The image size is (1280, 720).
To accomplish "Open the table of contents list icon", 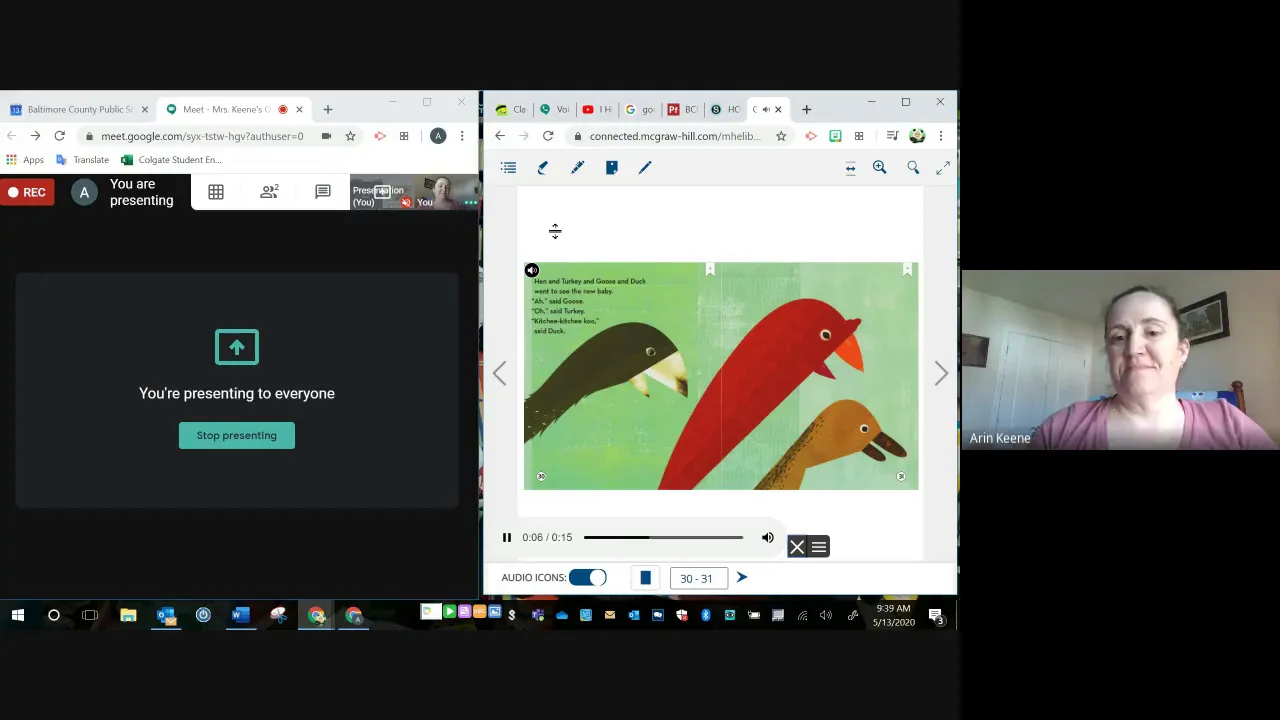I will coord(509,168).
